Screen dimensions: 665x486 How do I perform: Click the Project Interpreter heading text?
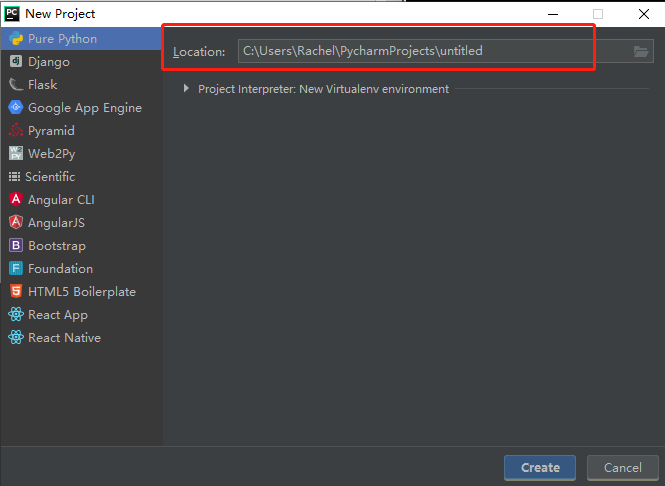pos(323,89)
